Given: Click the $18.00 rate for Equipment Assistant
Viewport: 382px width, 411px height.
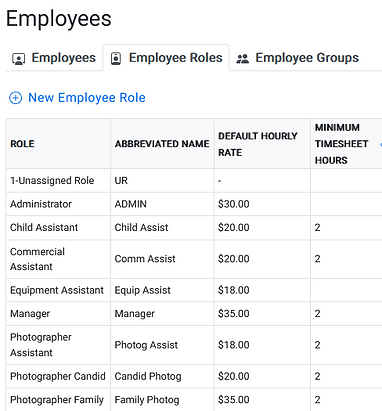Looking at the screenshot, I should (234, 290).
